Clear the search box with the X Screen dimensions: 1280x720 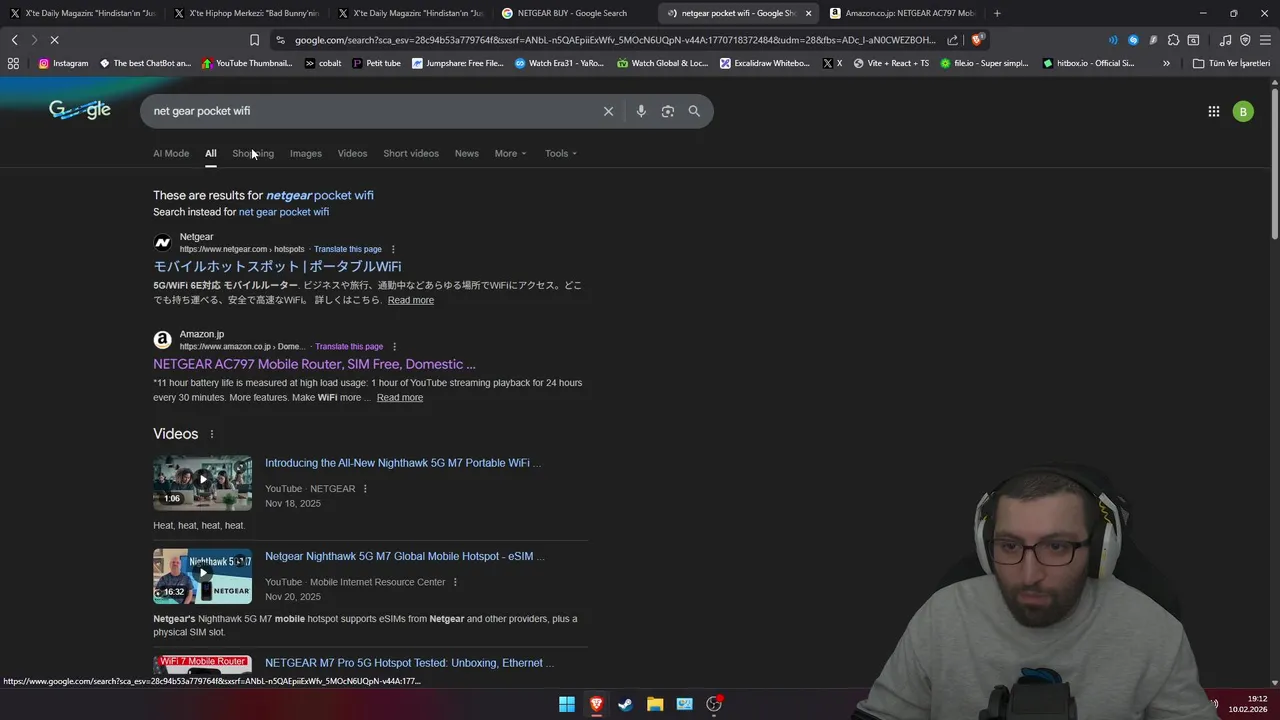click(x=608, y=111)
